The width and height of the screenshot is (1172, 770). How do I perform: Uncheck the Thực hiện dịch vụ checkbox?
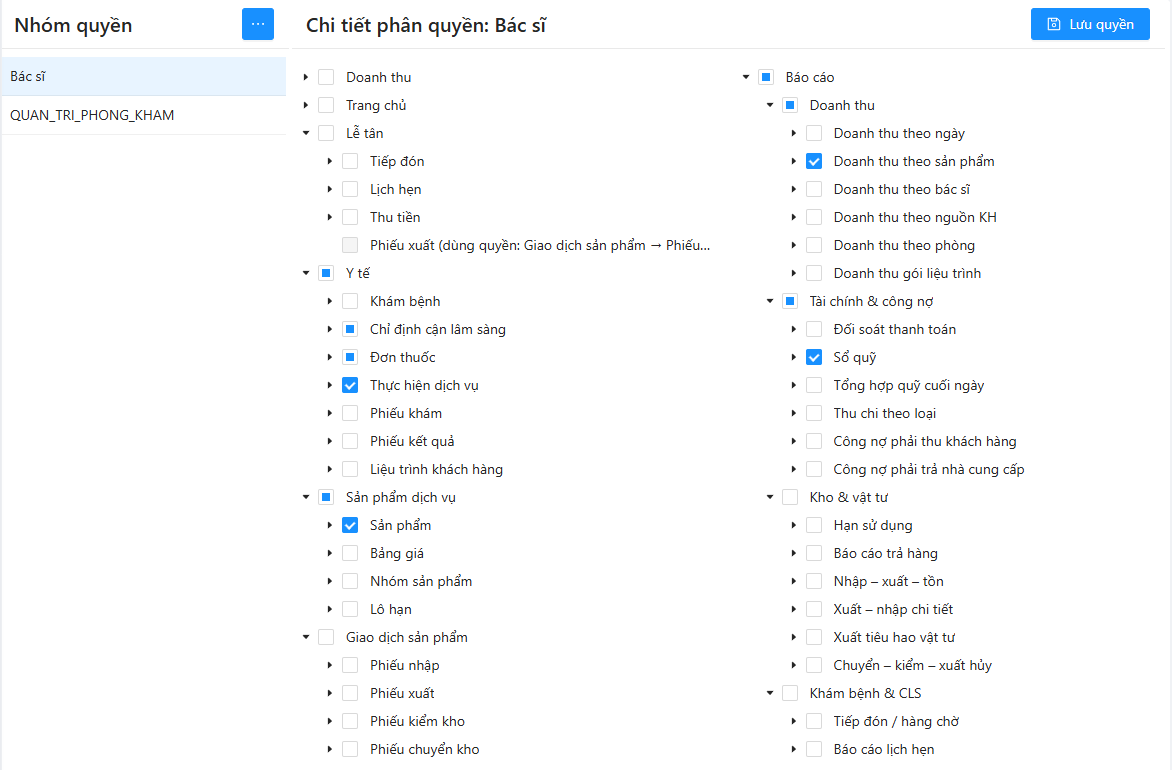click(350, 385)
